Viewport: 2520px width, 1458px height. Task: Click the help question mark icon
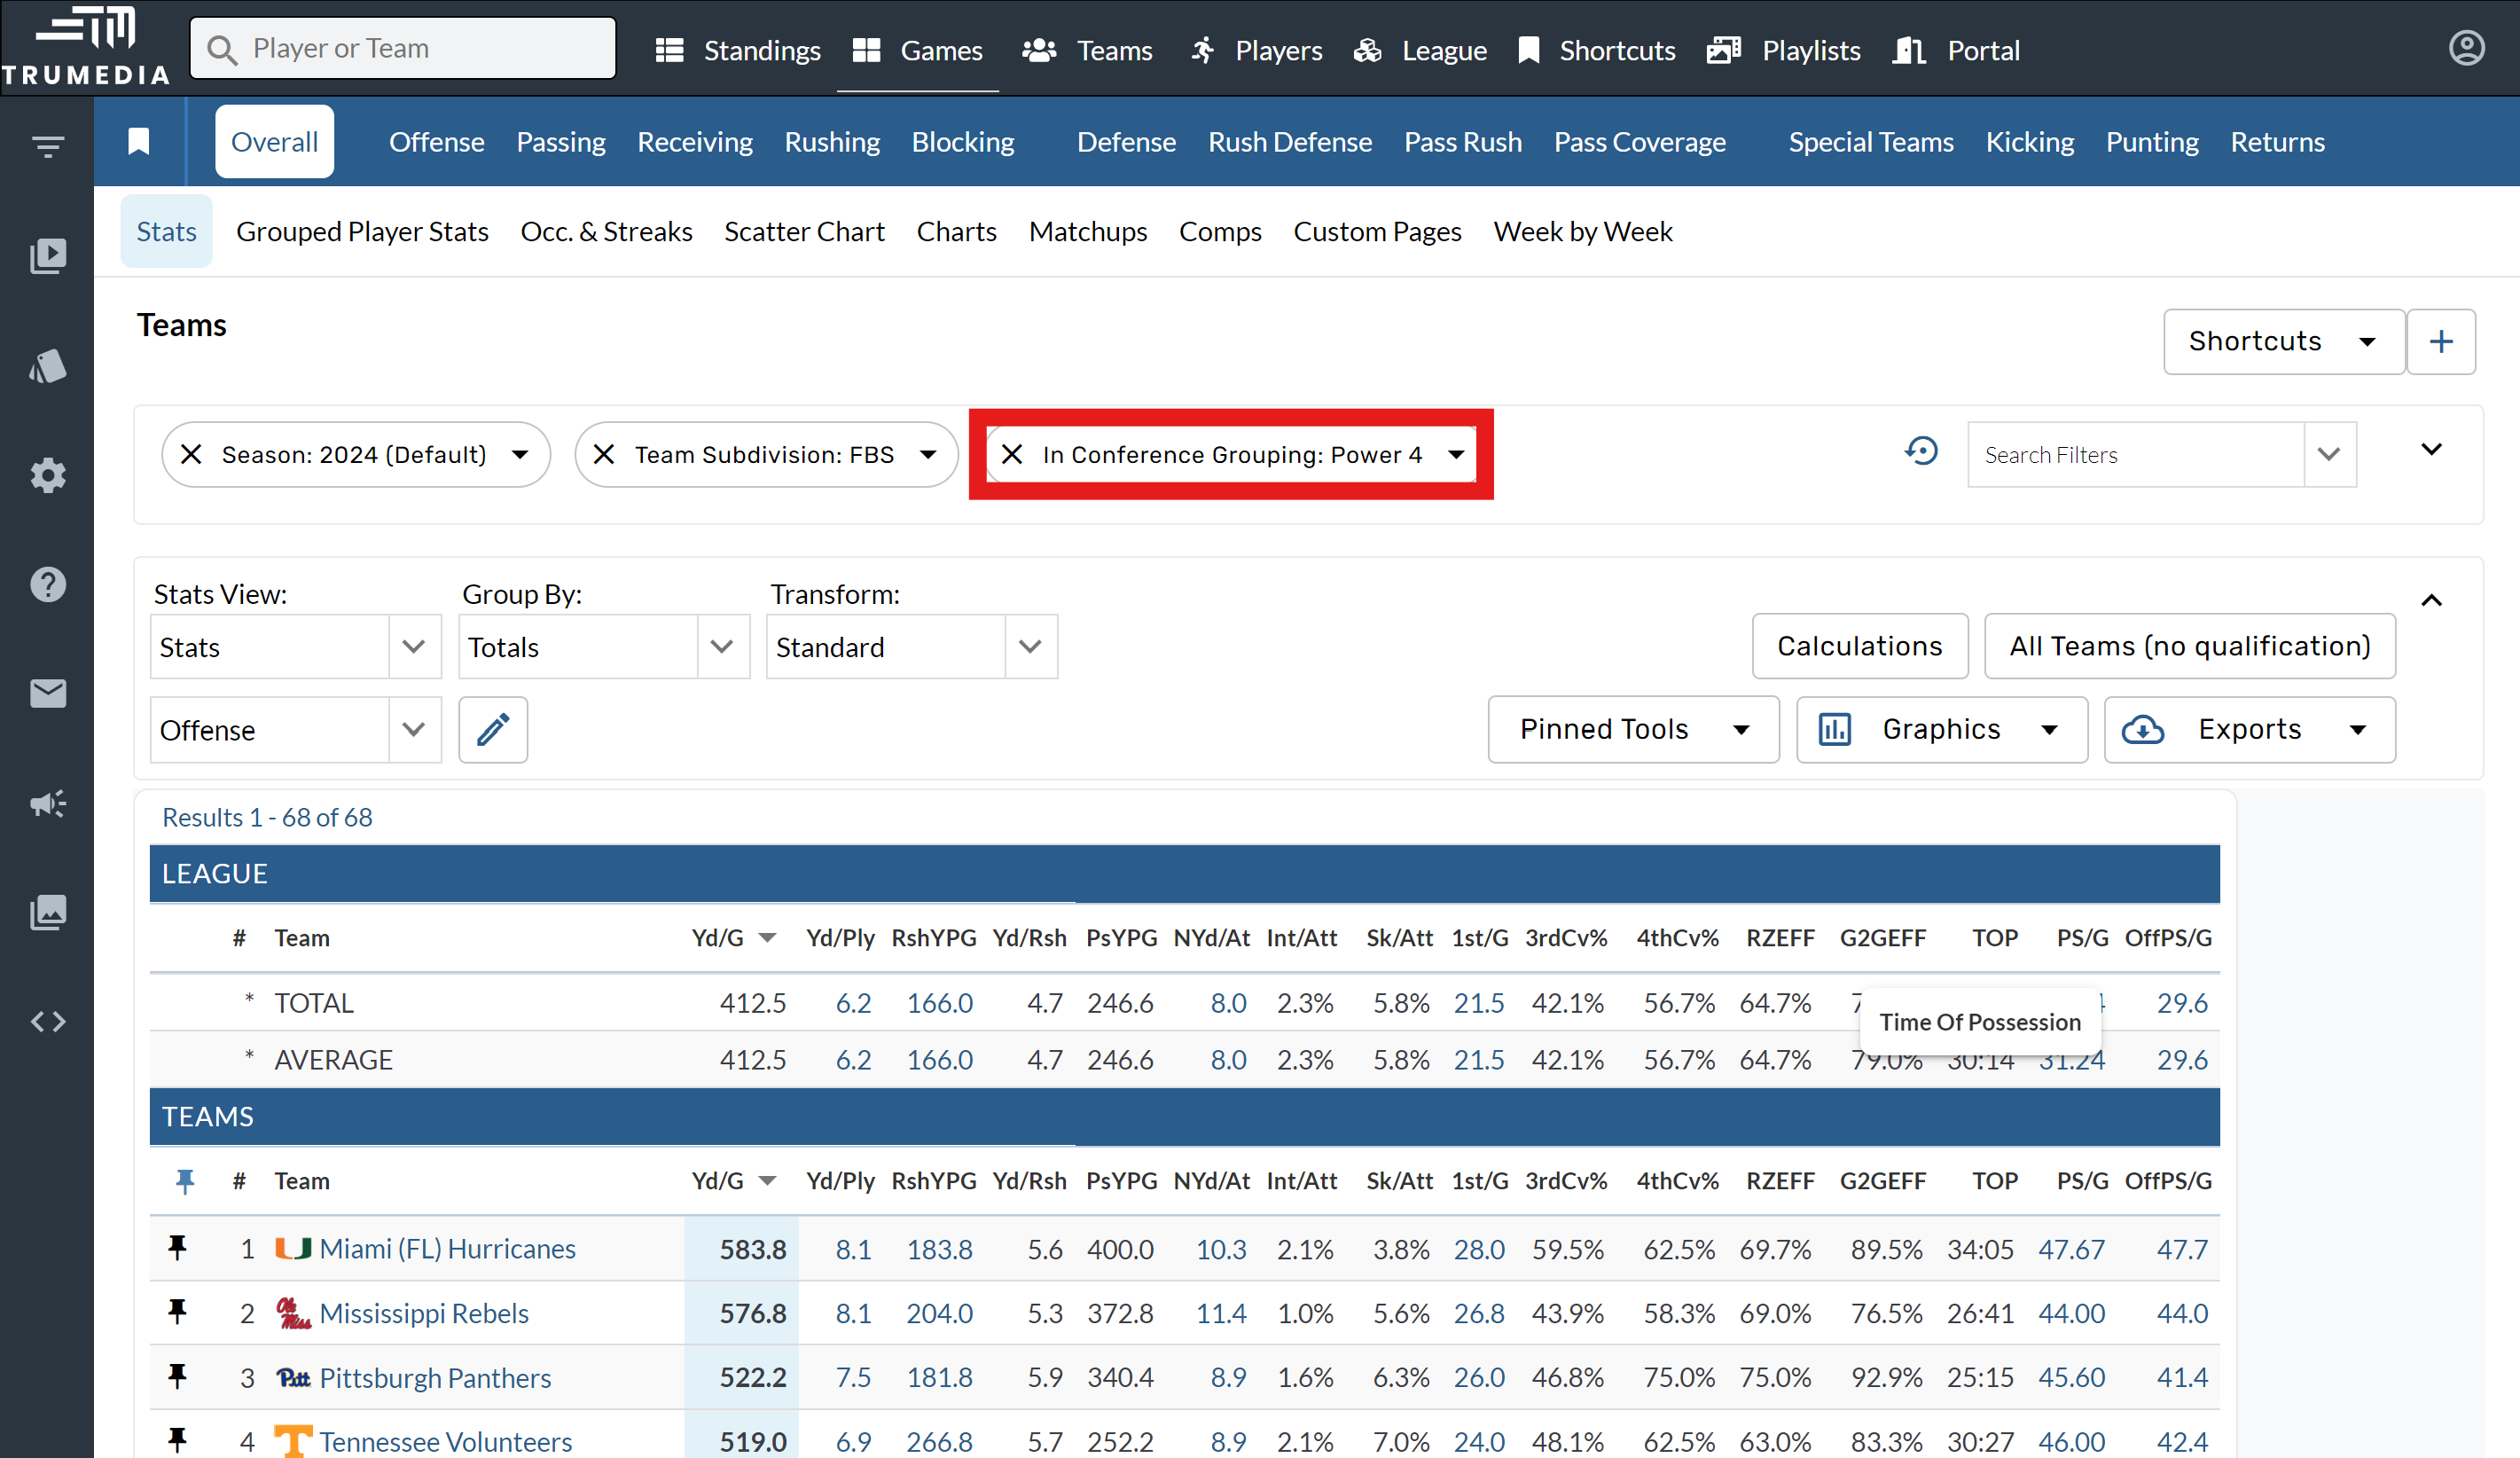47,584
